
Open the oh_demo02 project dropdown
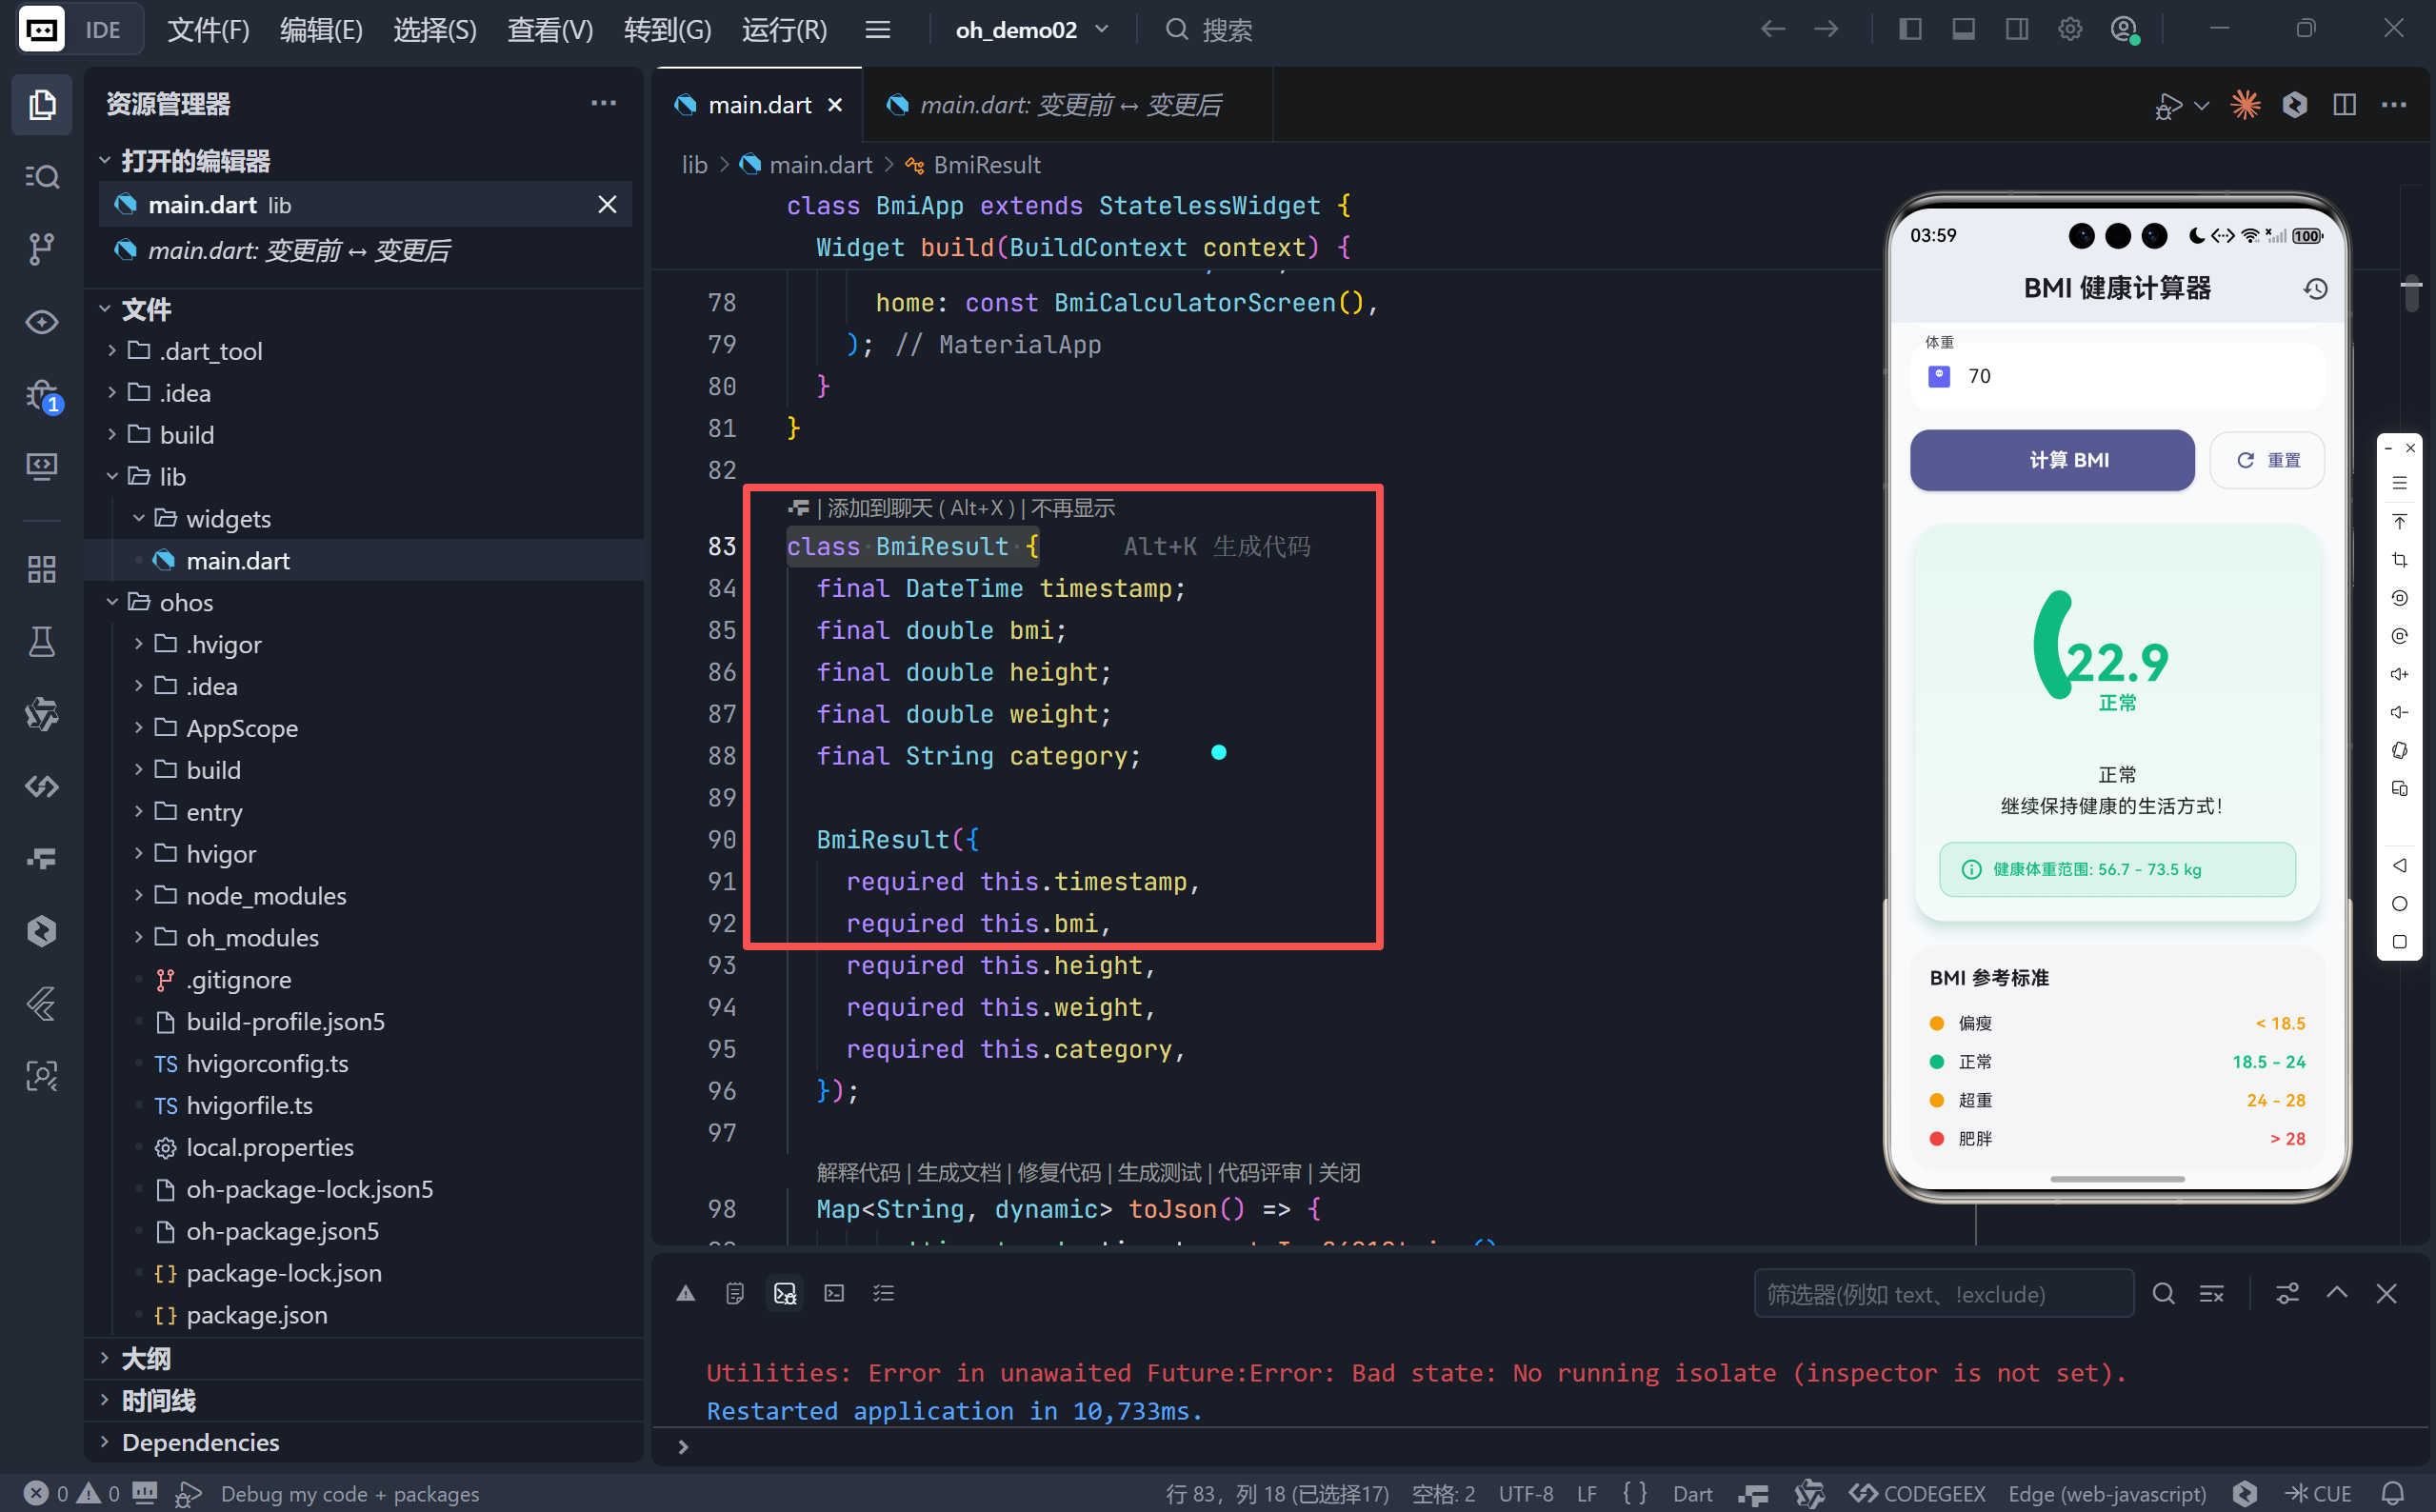[x=1032, y=30]
